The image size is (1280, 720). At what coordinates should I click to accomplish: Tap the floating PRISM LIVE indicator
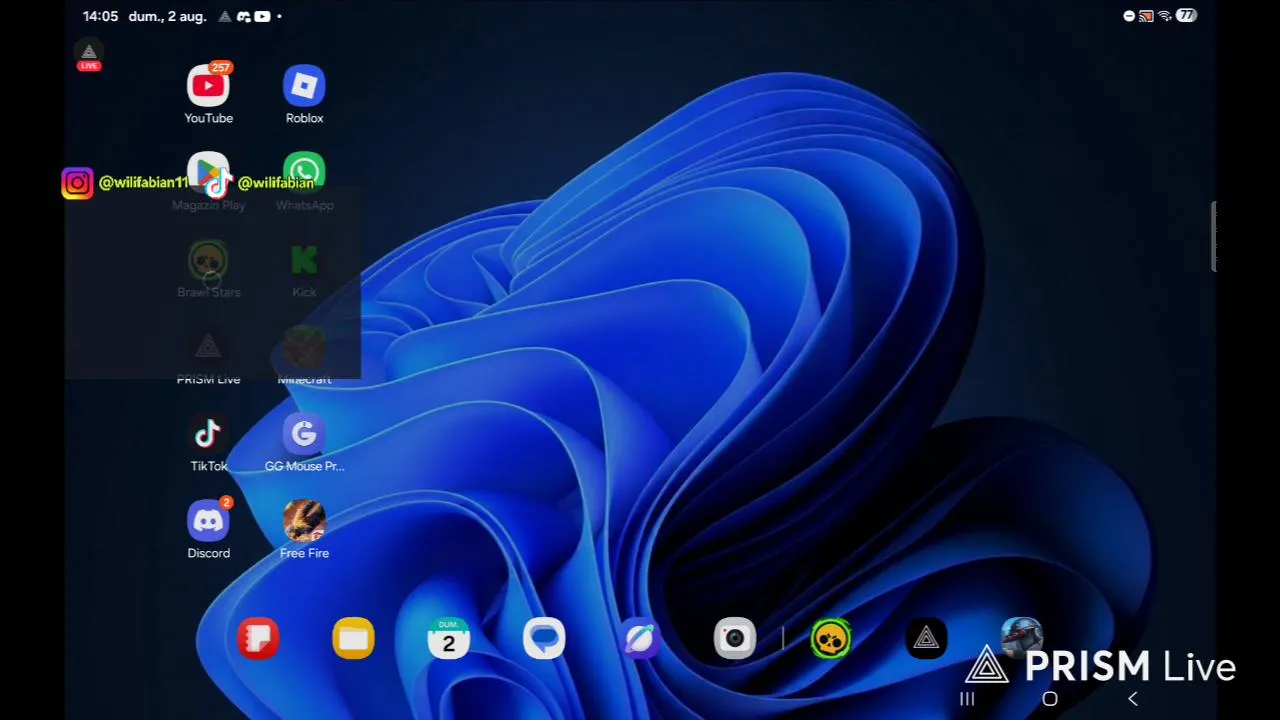[x=89, y=56]
